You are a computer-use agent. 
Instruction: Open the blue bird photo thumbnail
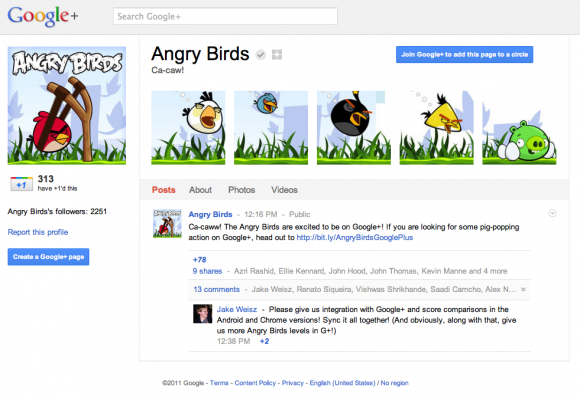tap(271, 127)
